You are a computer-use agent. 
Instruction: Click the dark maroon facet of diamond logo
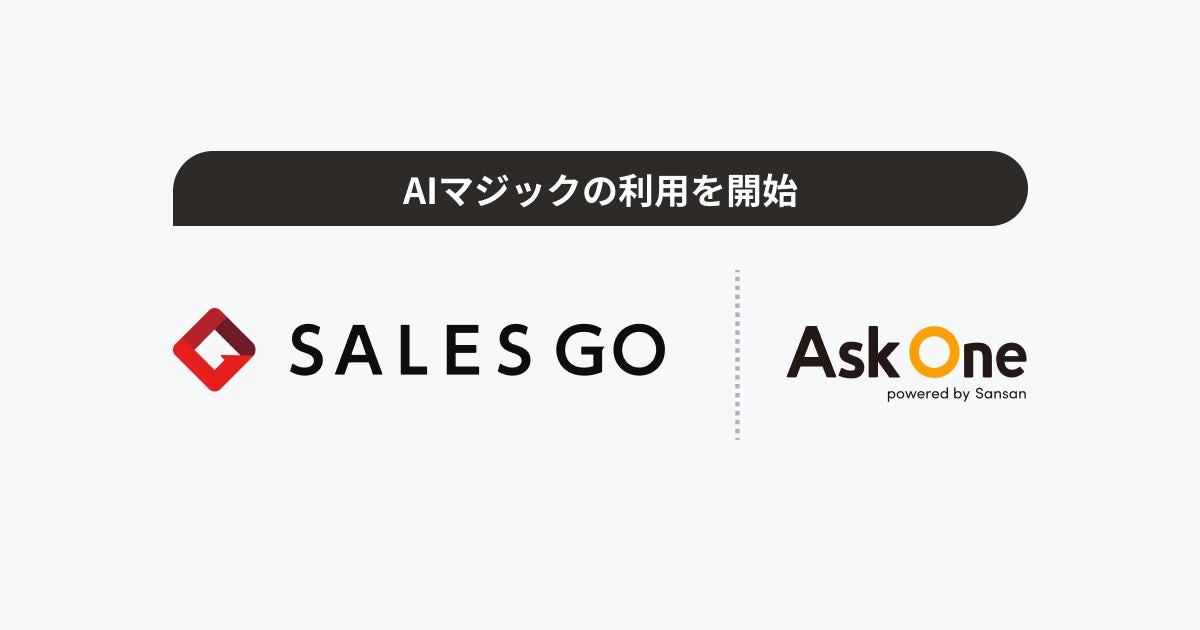tap(236, 332)
